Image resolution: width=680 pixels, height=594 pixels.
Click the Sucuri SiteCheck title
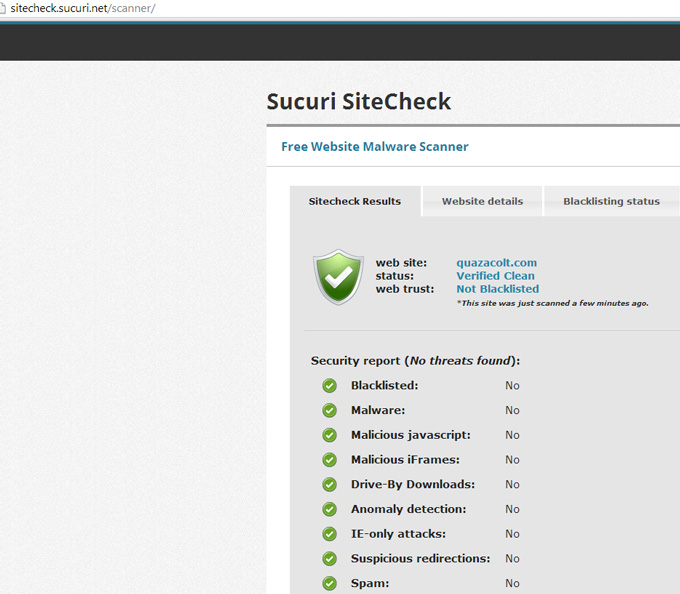(x=359, y=101)
